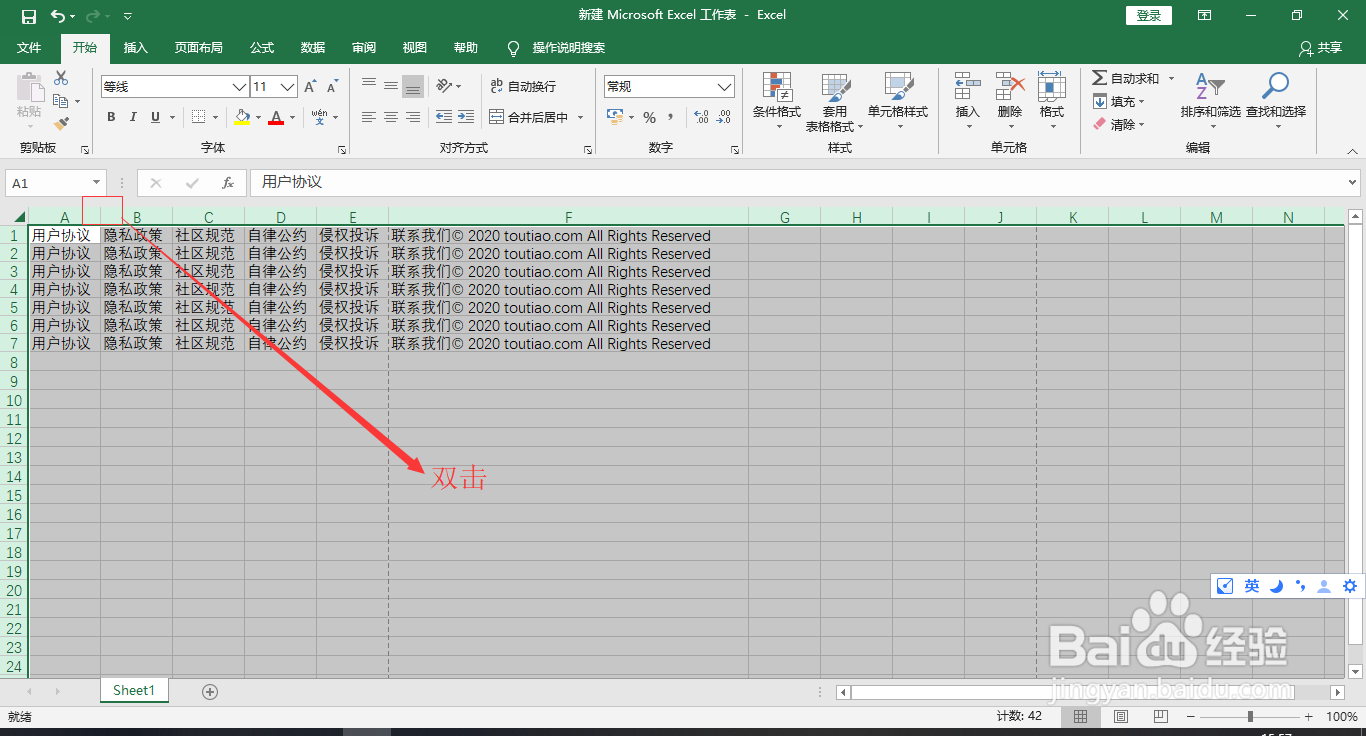The height and width of the screenshot is (736, 1366).
Task: Save the workbook with the floppy disk icon
Action: click(x=28, y=16)
